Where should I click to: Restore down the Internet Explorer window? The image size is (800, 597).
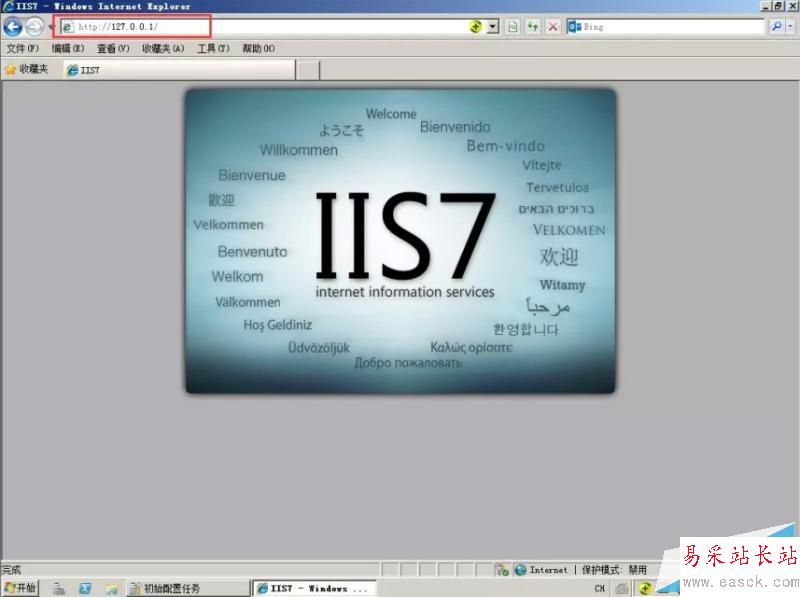click(x=778, y=6)
